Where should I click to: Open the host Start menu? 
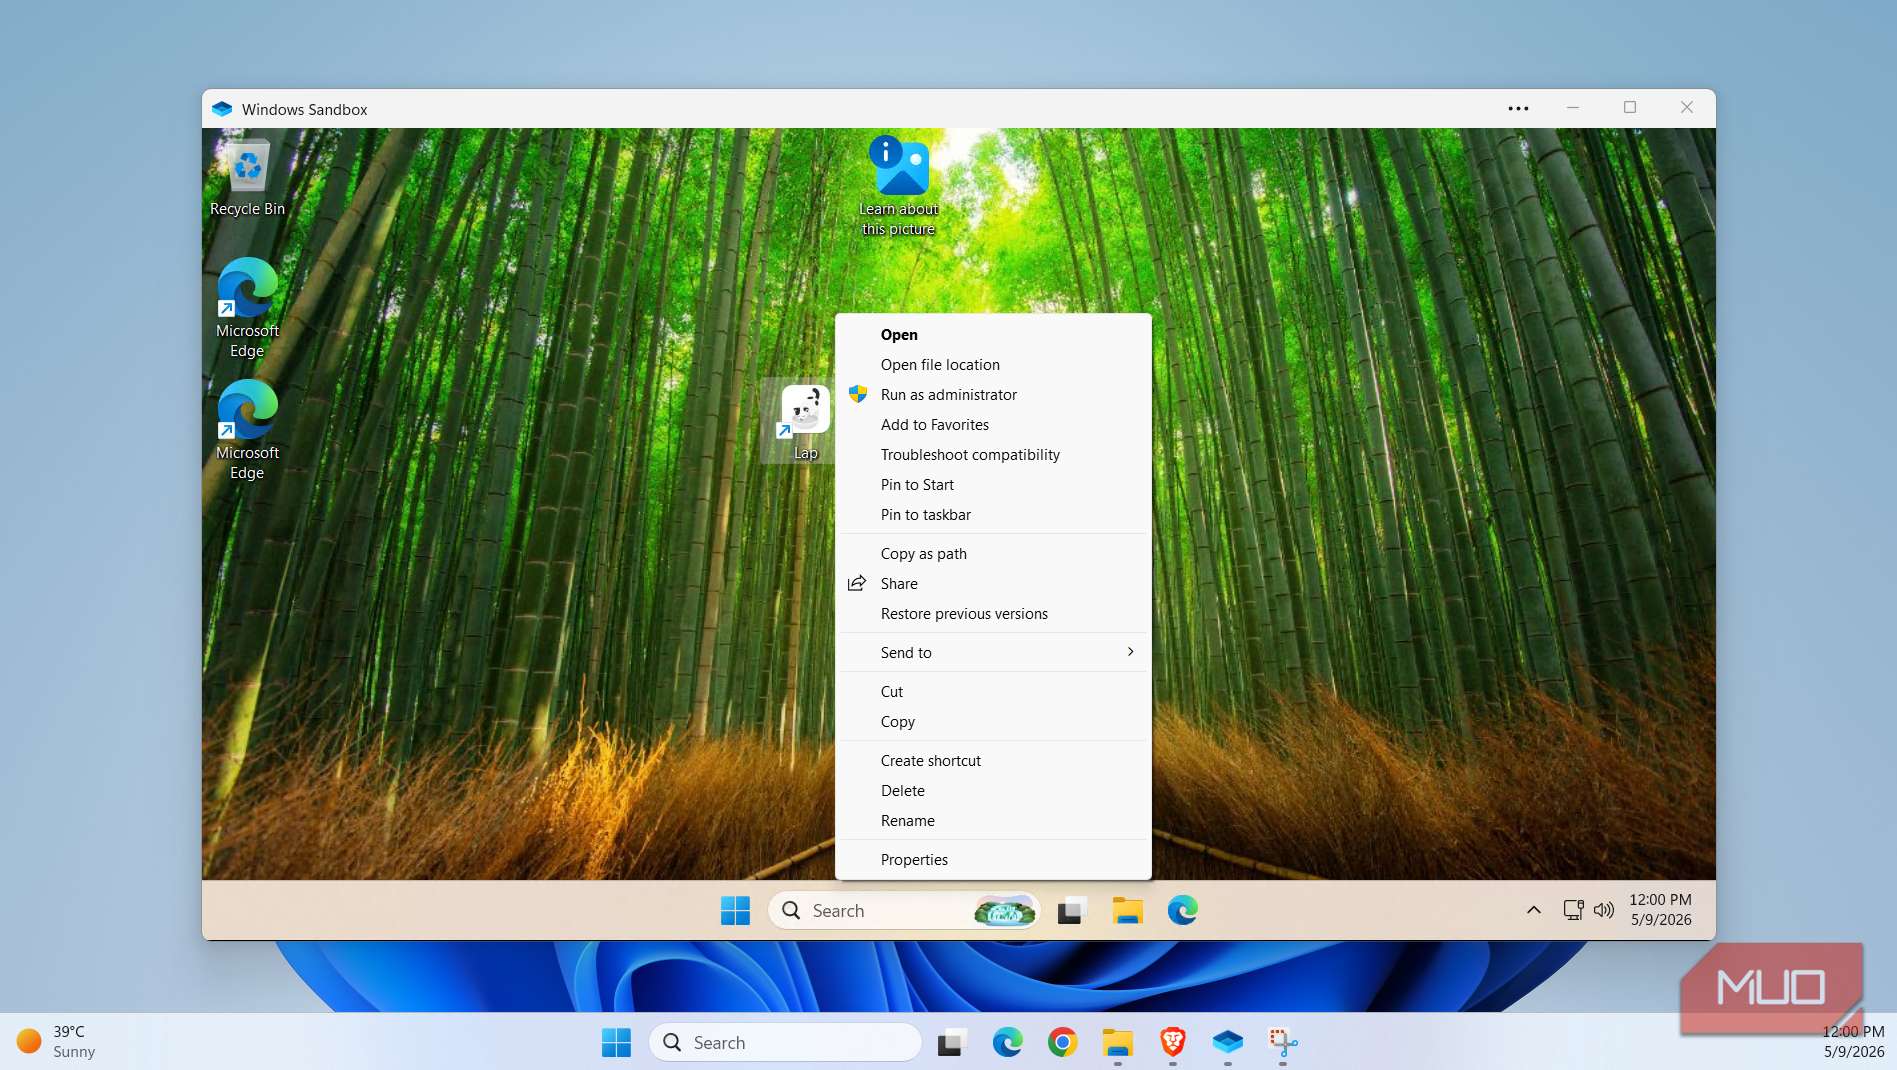click(x=616, y=1042)
